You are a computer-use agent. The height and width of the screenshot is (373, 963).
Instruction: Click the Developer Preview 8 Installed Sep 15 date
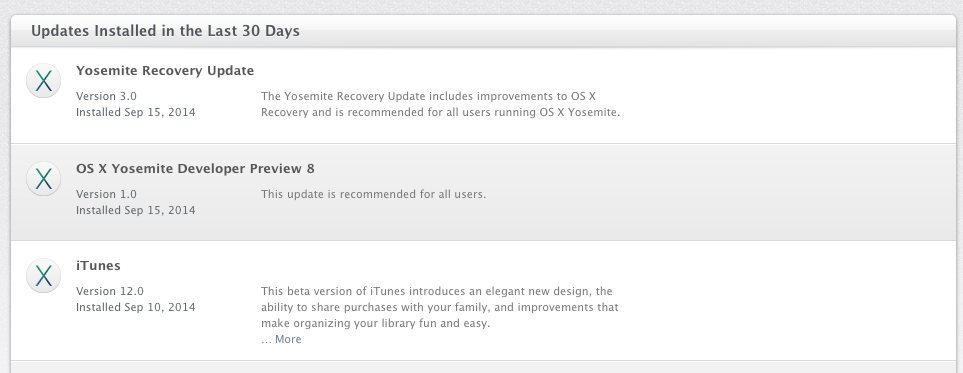[x=136, y=210]
